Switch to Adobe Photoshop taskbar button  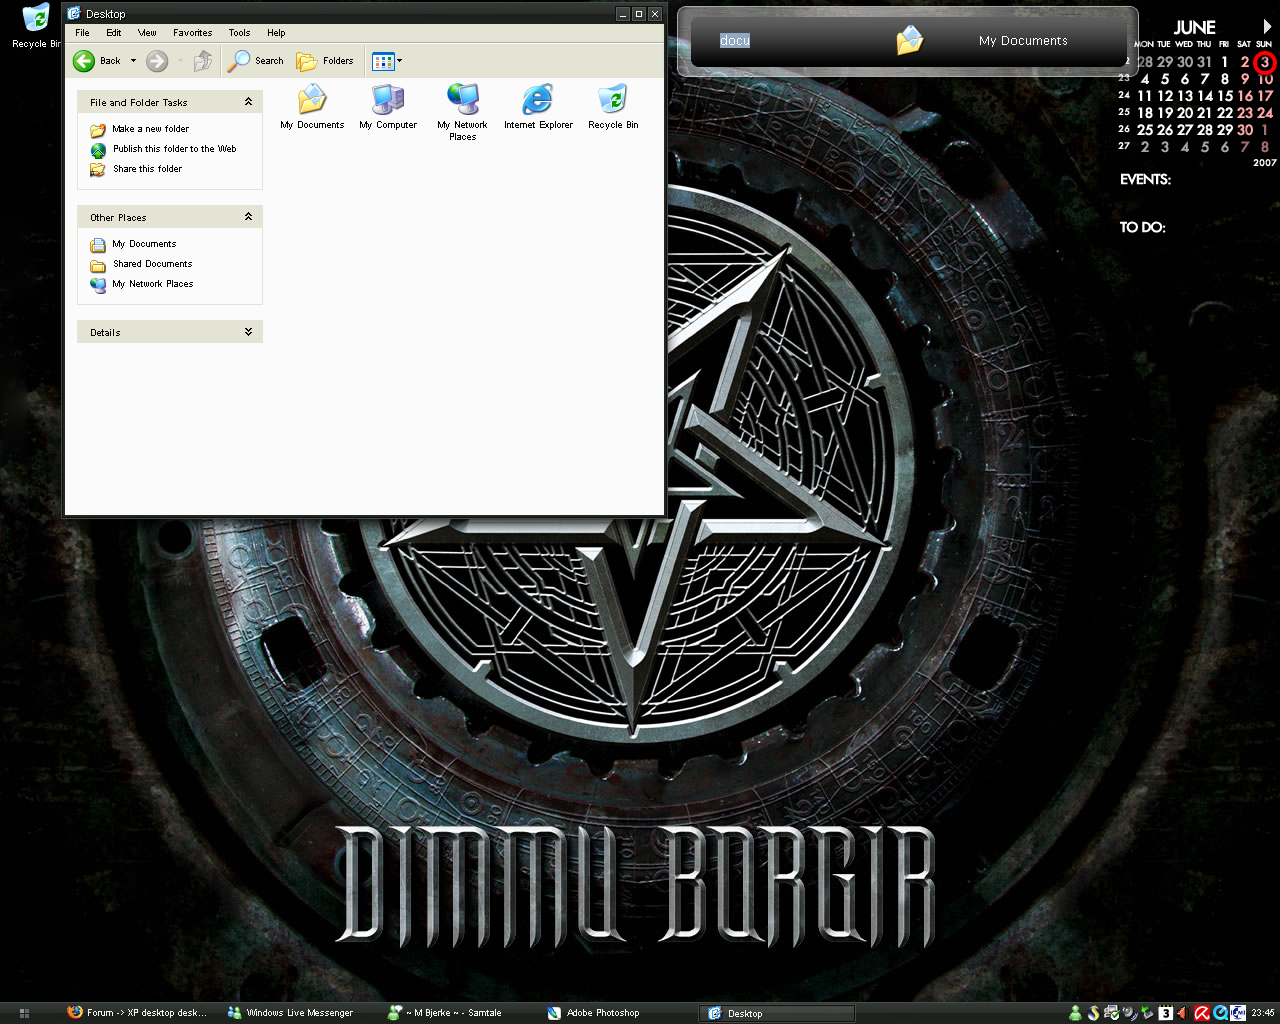click(594, 1013)
